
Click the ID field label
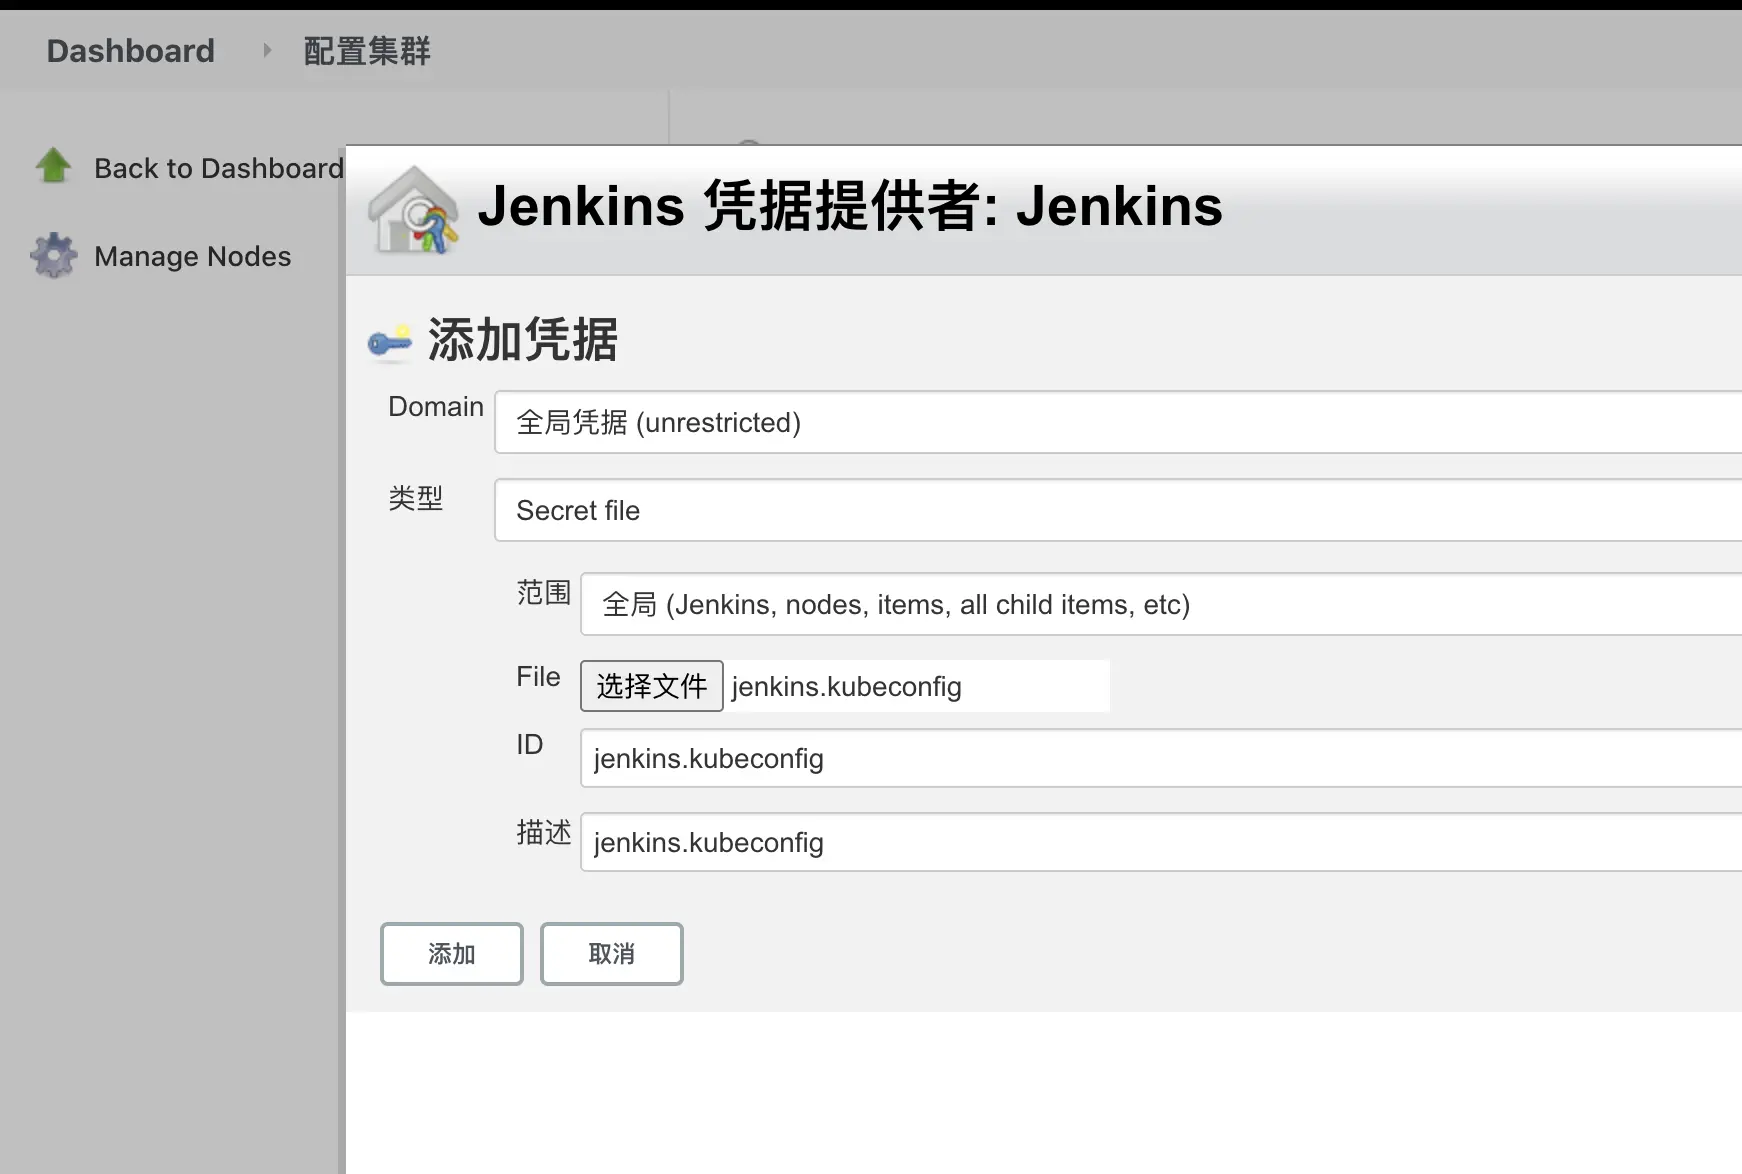point(530,745)
